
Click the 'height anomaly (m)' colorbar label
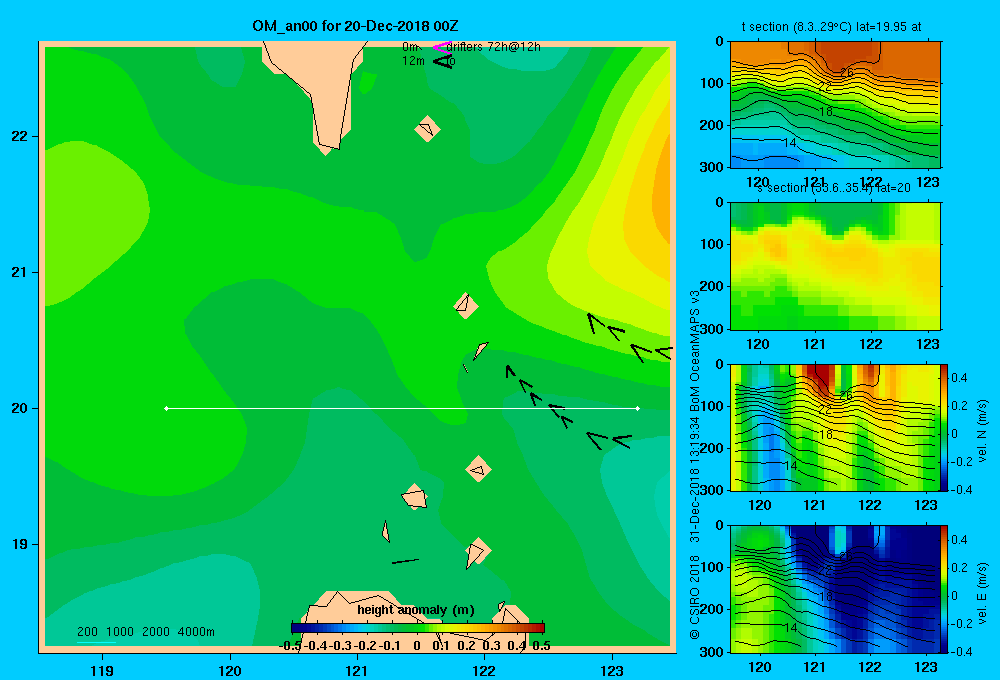[416, 610]
